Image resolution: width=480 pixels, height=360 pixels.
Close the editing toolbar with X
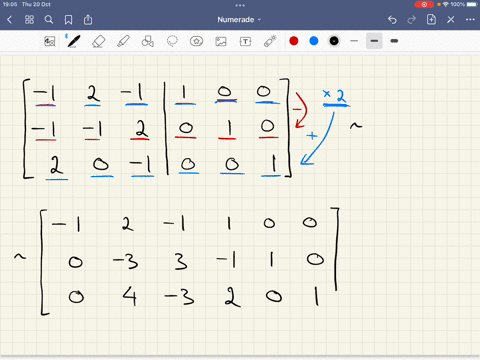pyautogui.click(x=451, y=20)
